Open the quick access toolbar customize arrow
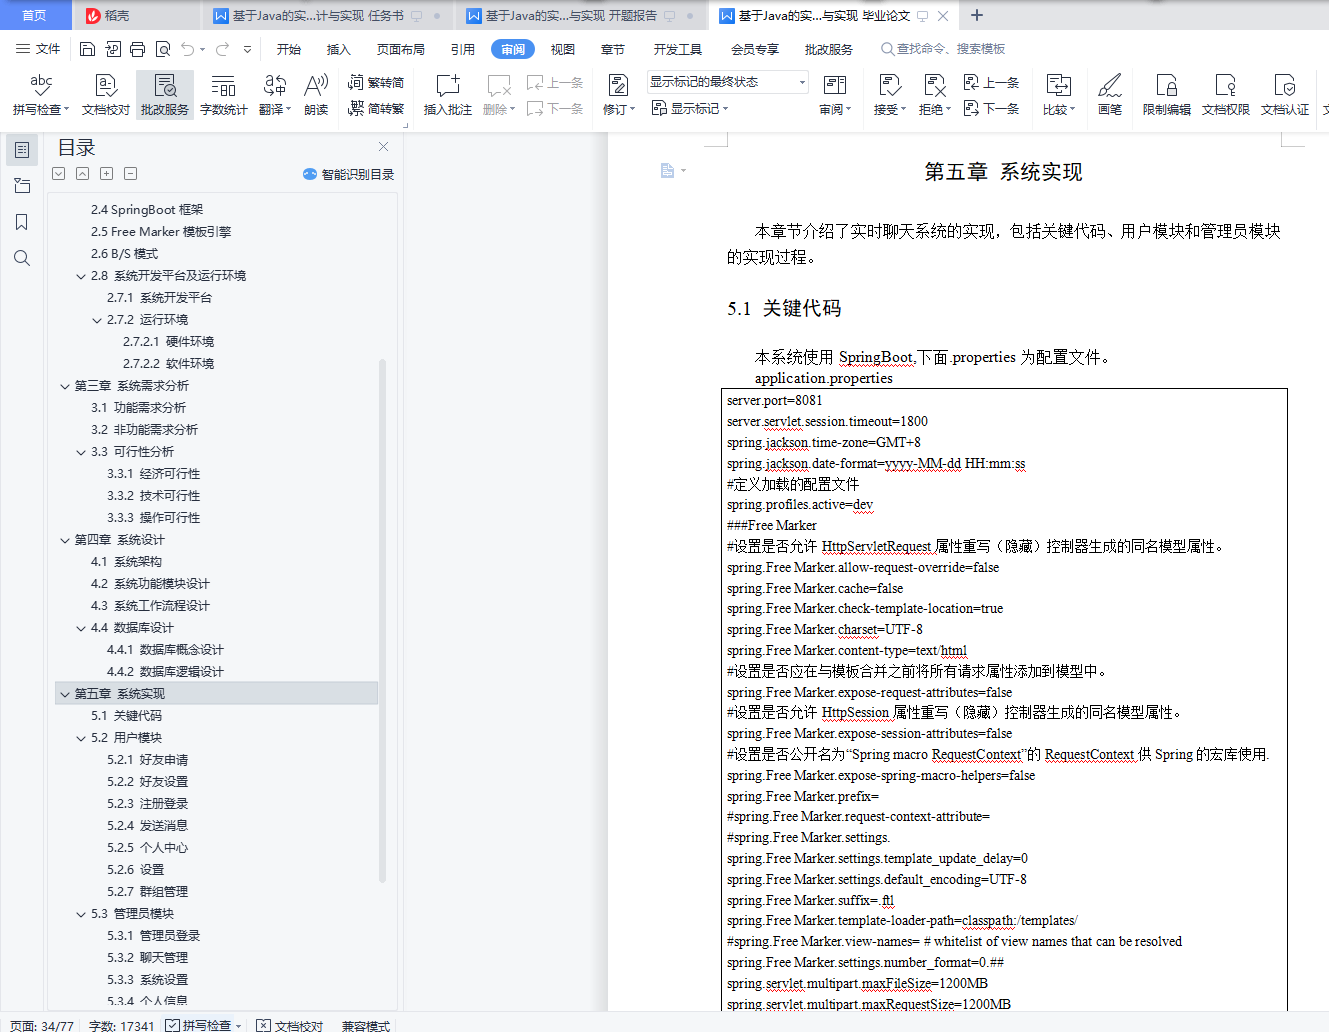This screenshot has width=1329, height=1032. pyautogui.click(x=247, y=49)
